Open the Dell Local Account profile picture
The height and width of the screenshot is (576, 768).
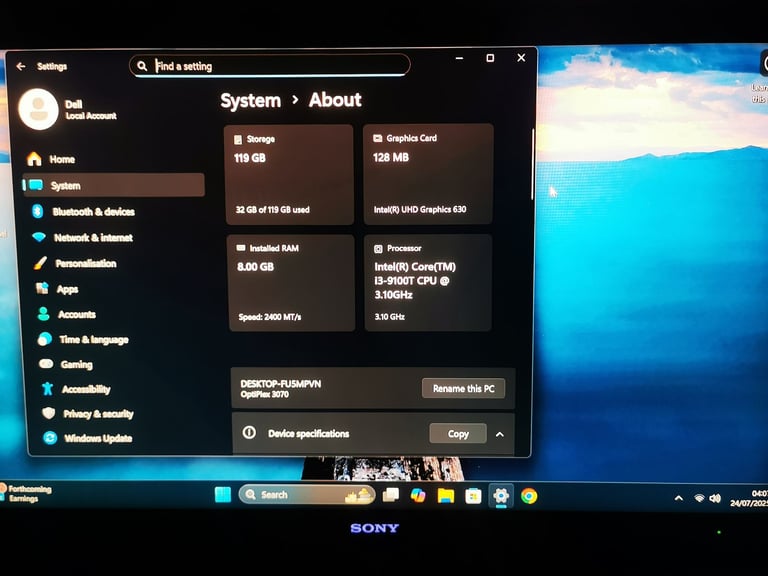click(x=38, y=109)
